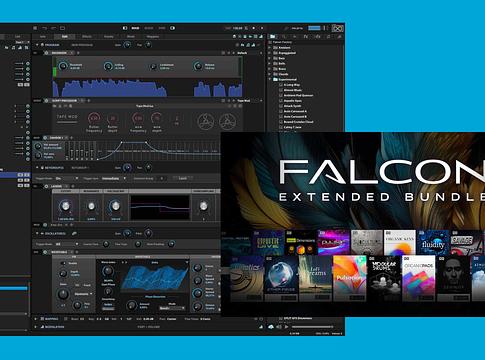485x360 pixels.
Task: Click the preview volume slider
Action: click(312, 327)
